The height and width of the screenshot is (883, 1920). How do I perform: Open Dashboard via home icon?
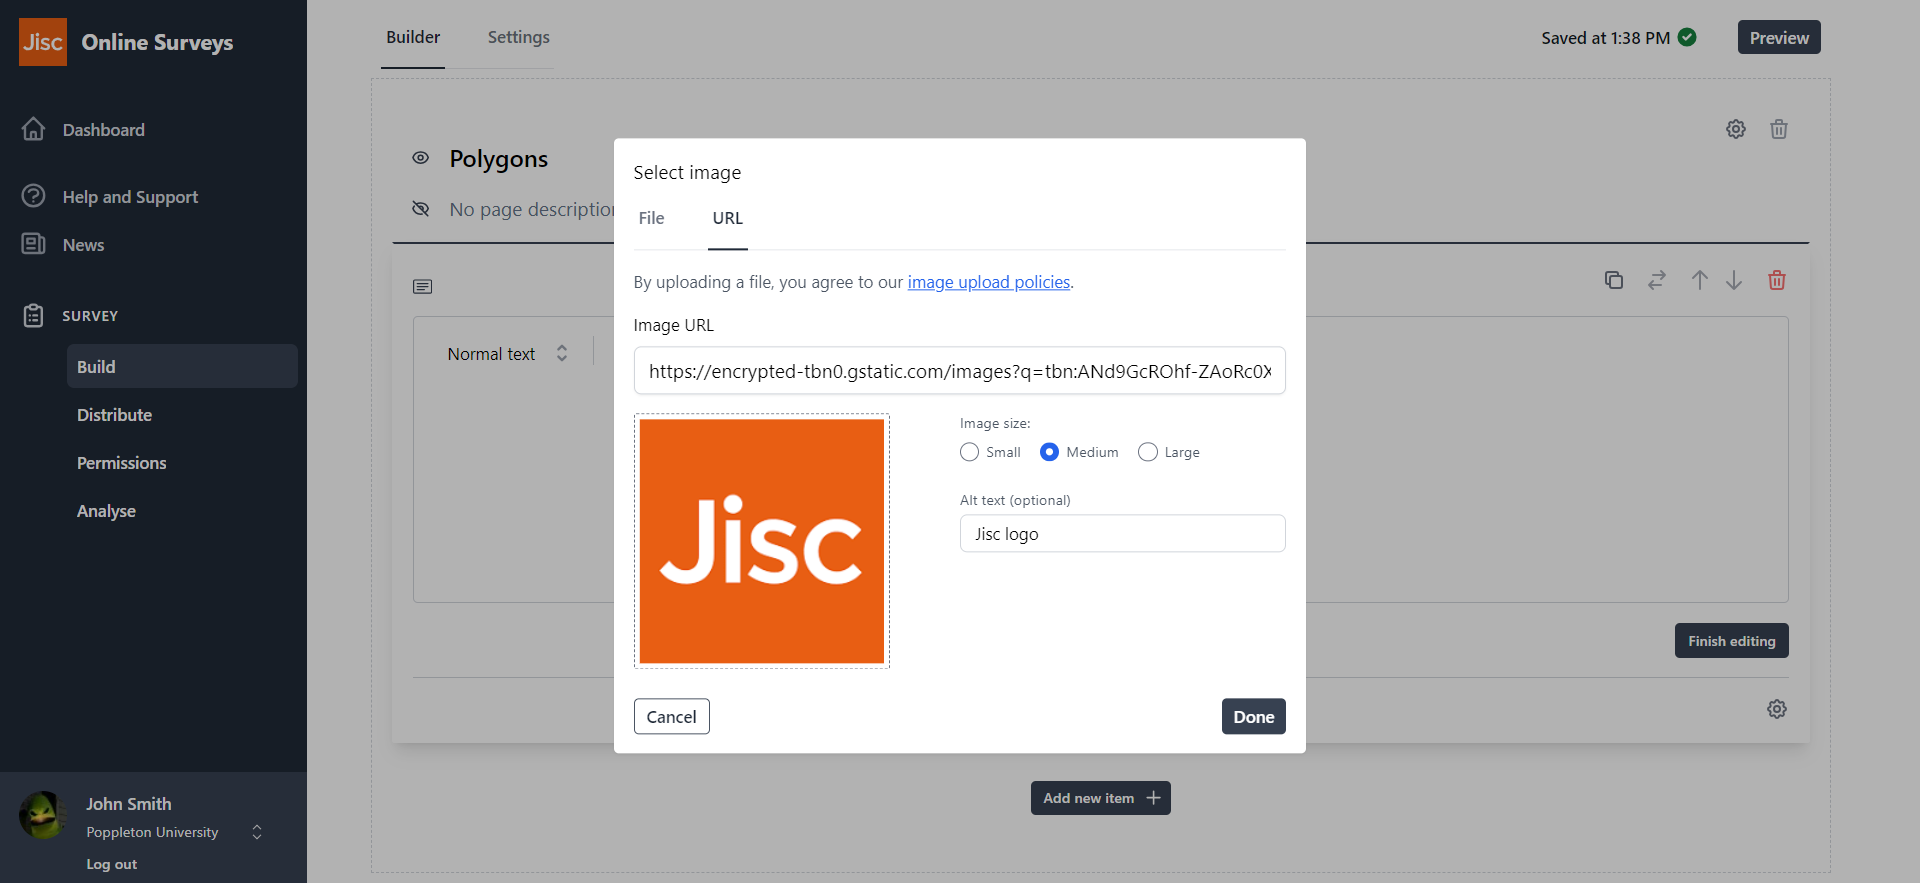coord(33,129)
